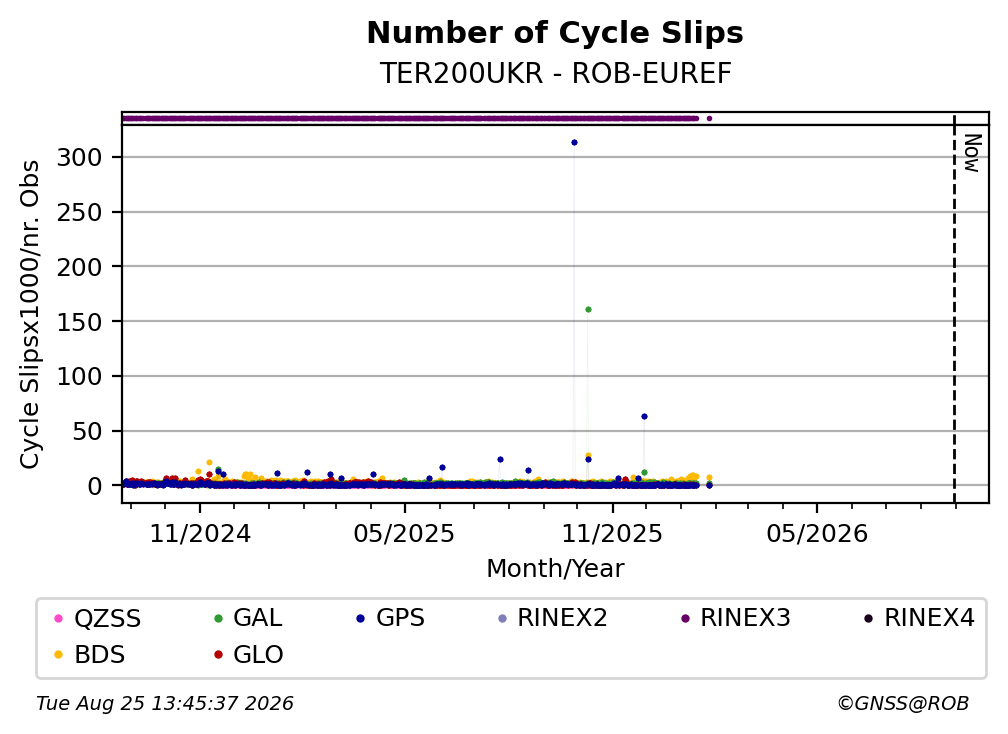This screenshot has width=1008, height=734.
Task: Click the GPS blue legend marker
Action: (361, 618)
